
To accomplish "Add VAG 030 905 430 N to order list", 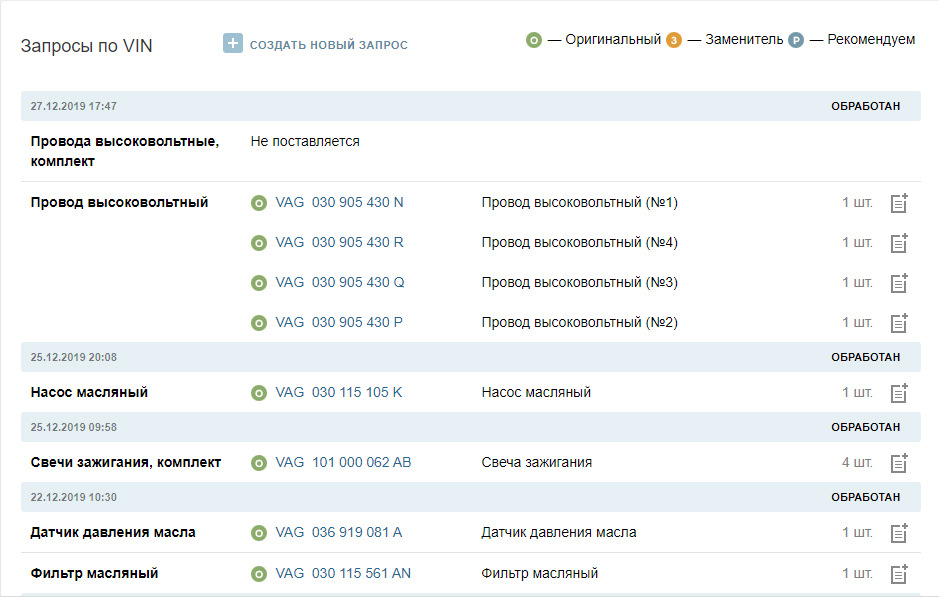I will (x=899, y=203).
